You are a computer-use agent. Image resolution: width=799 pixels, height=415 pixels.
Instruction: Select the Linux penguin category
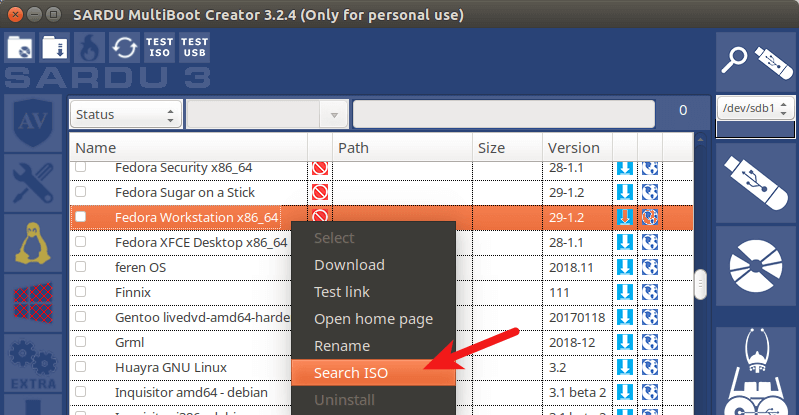coord(31,243)
